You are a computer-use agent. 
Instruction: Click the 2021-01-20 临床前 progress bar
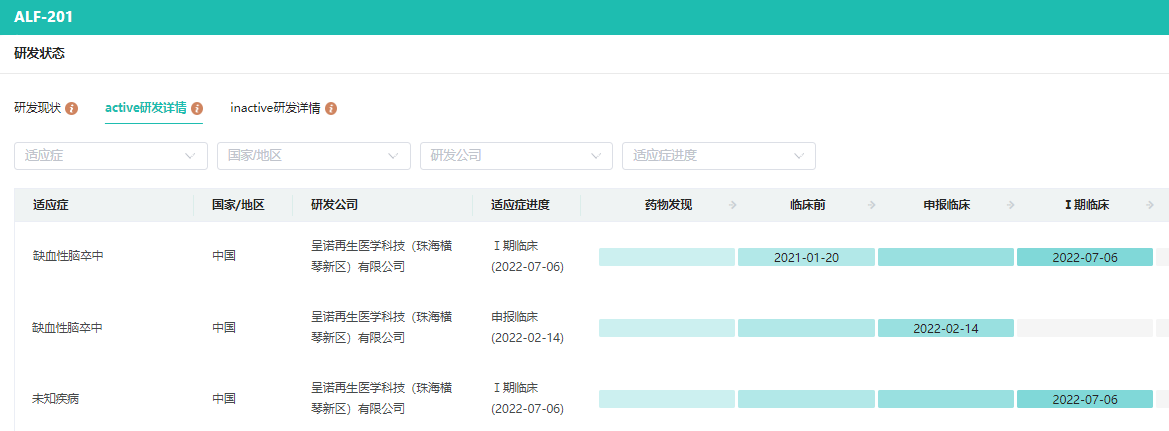click(806, 257)
